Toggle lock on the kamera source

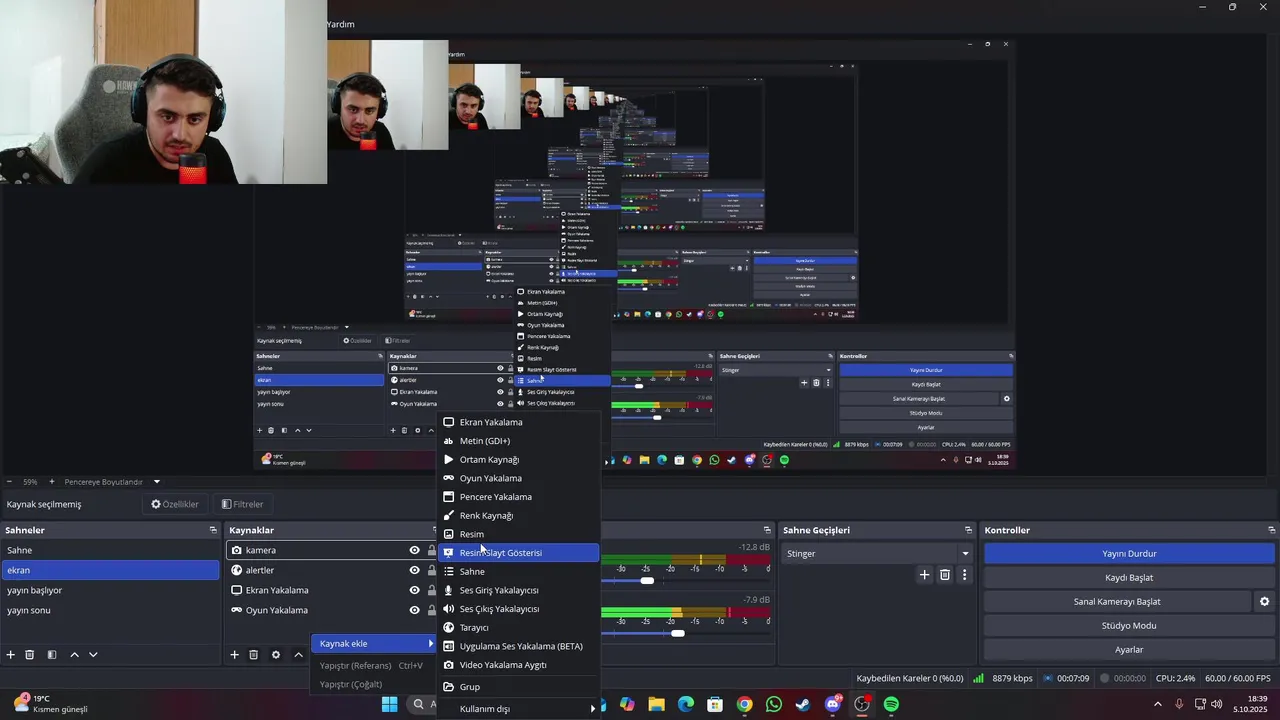(x=432, y=550)
